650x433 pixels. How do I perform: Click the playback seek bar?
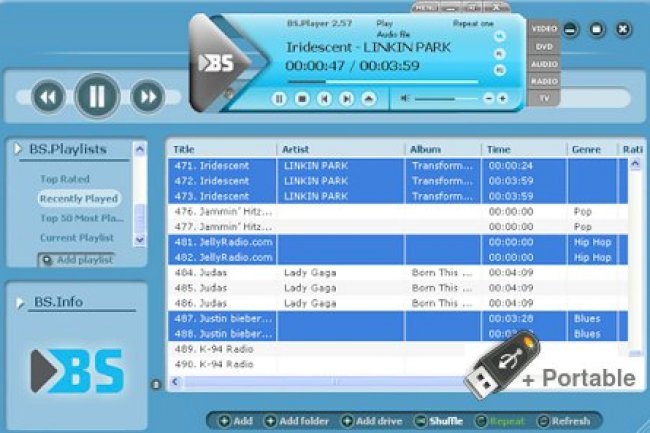[x=383, y=82]
